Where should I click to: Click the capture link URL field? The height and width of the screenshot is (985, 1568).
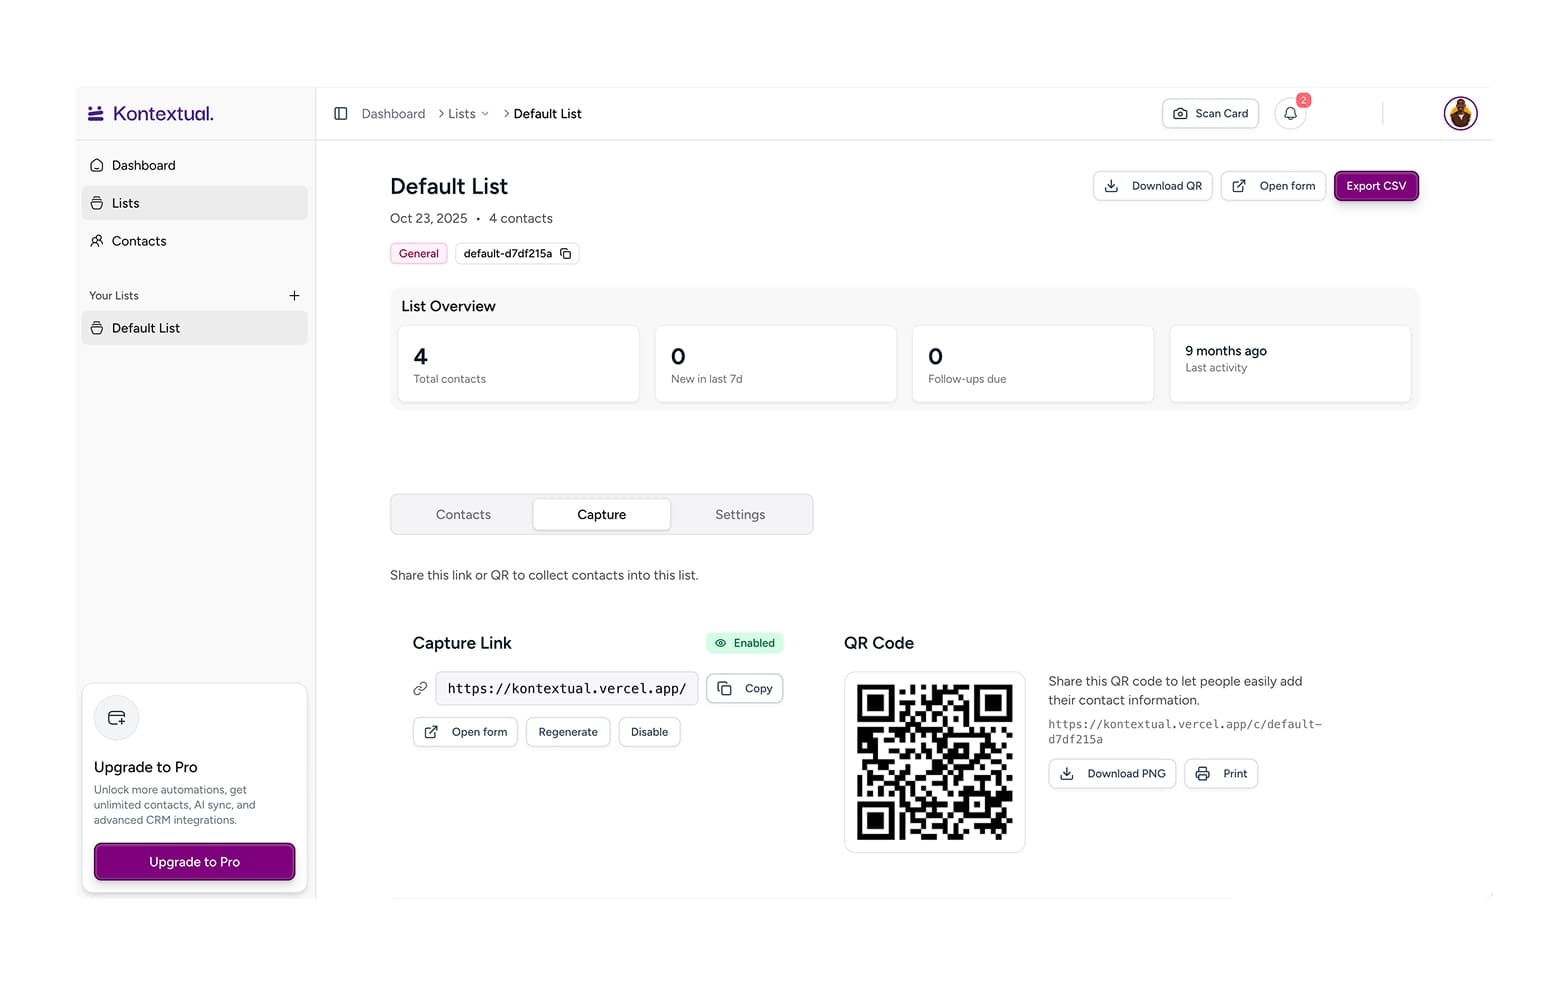(x=567, y=689)
